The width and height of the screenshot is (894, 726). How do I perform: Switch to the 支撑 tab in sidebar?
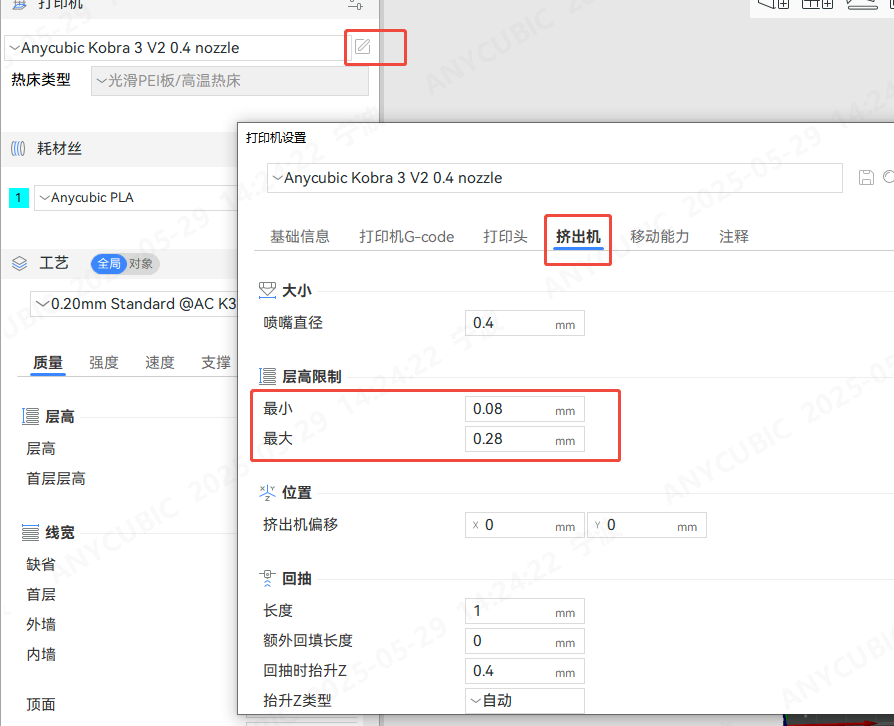tap(216, 363)
